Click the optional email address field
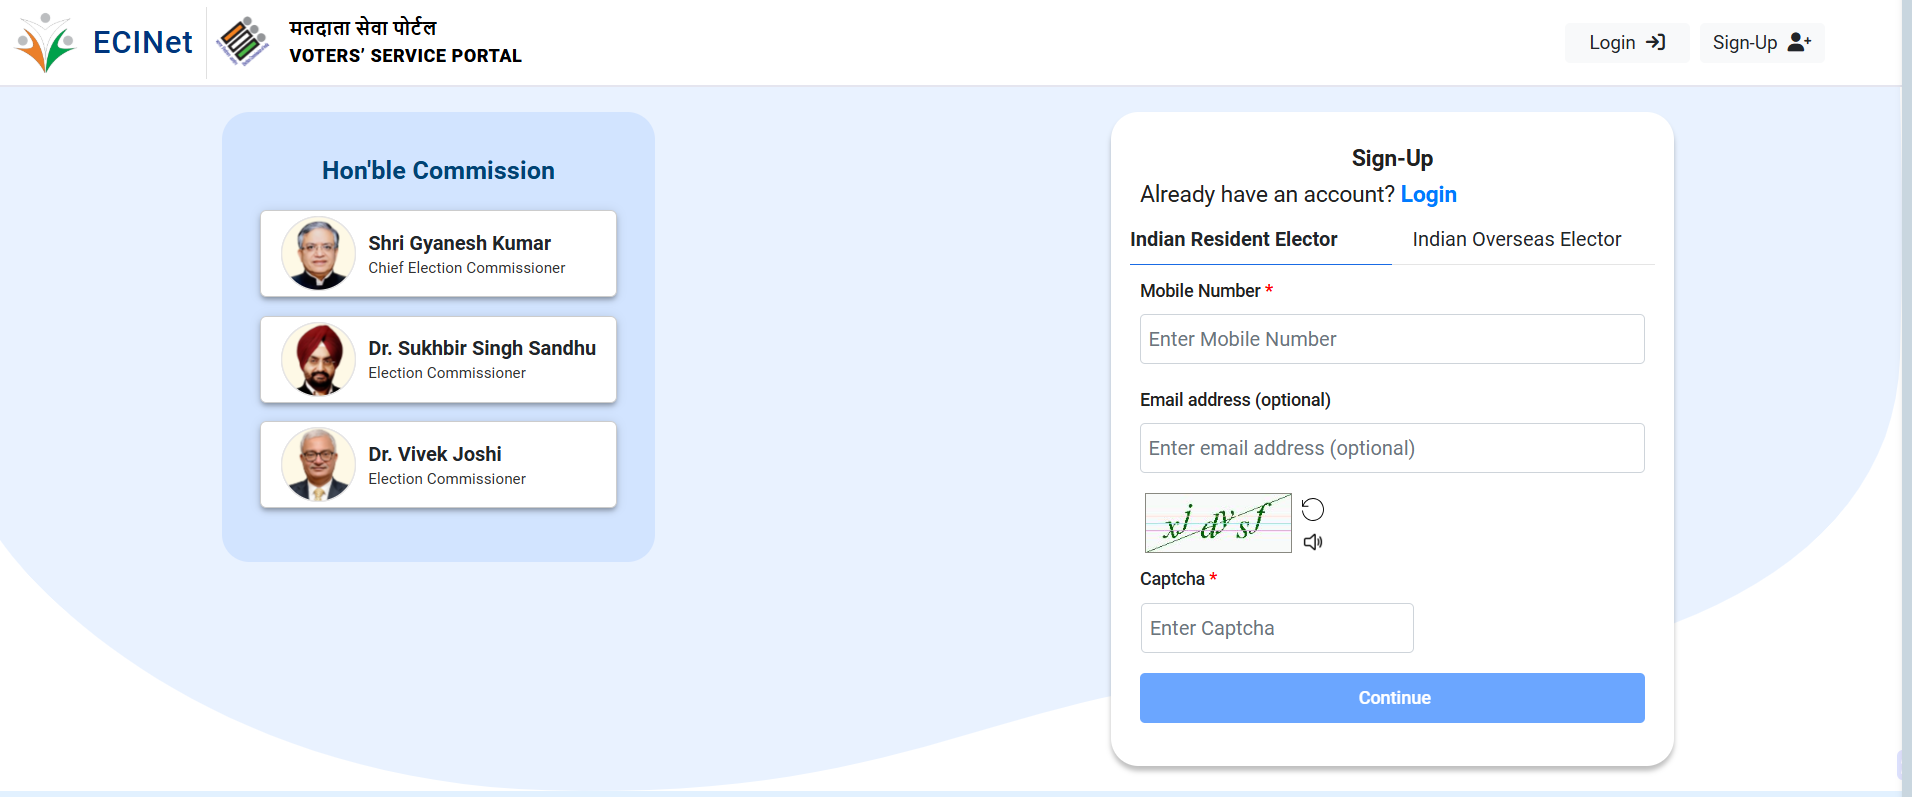This screenshot has width=1912, height=797. [x=1391, y=448]
